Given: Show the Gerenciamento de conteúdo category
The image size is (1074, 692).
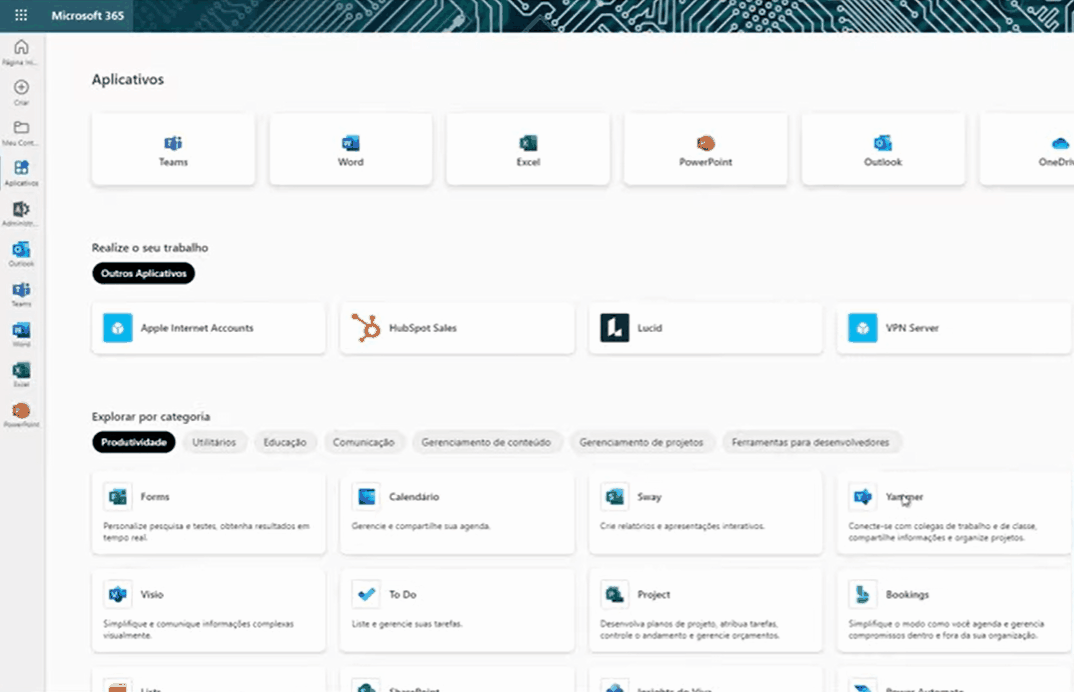Looking at the screenshot, I should 486,442.
